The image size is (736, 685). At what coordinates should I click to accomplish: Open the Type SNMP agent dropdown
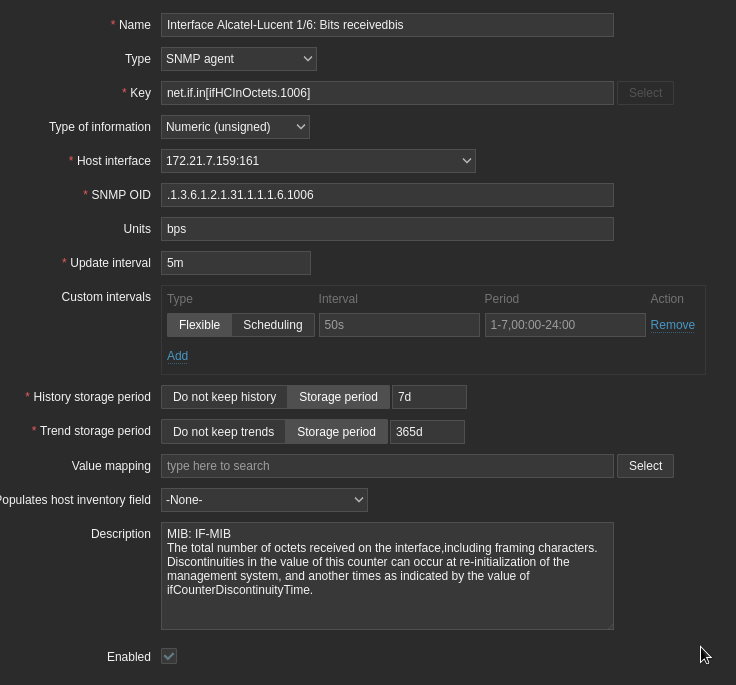[238, 59]
